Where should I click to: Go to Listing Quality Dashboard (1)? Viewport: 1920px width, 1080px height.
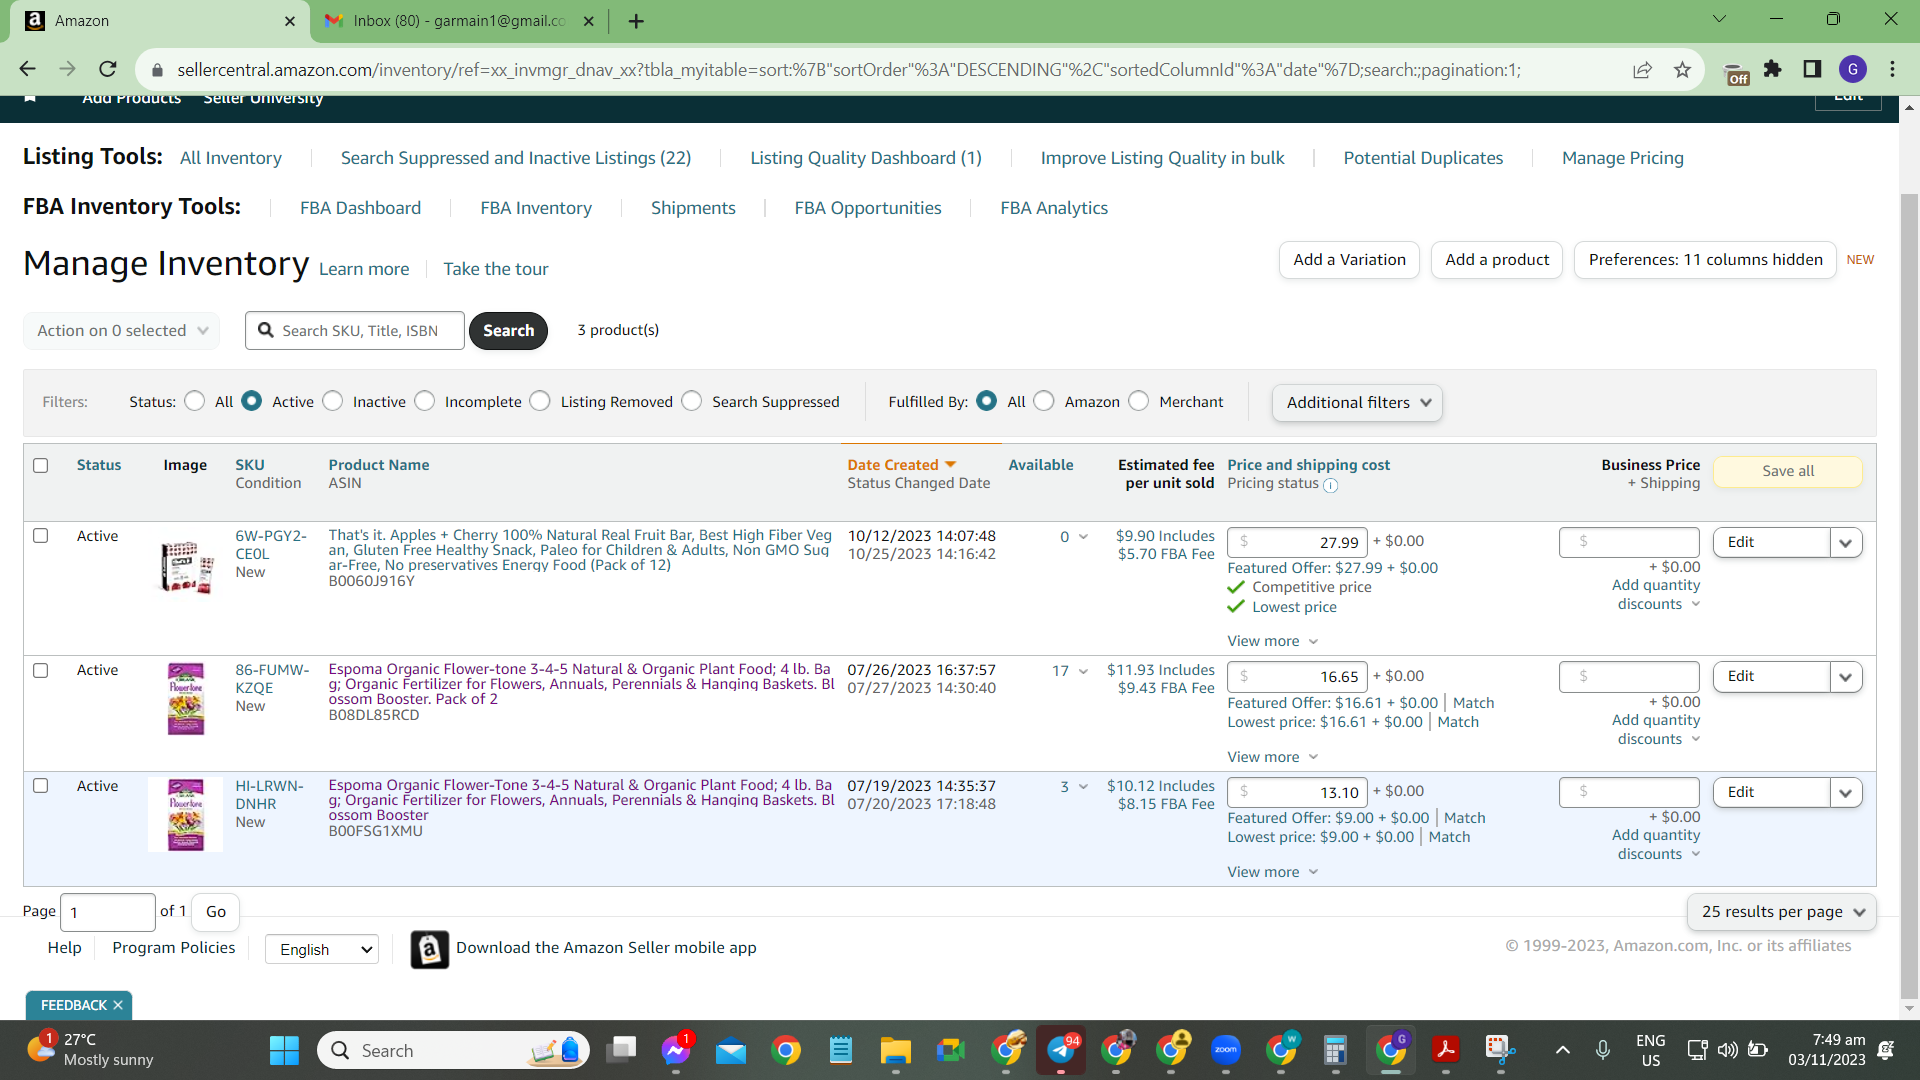[866, 158]
